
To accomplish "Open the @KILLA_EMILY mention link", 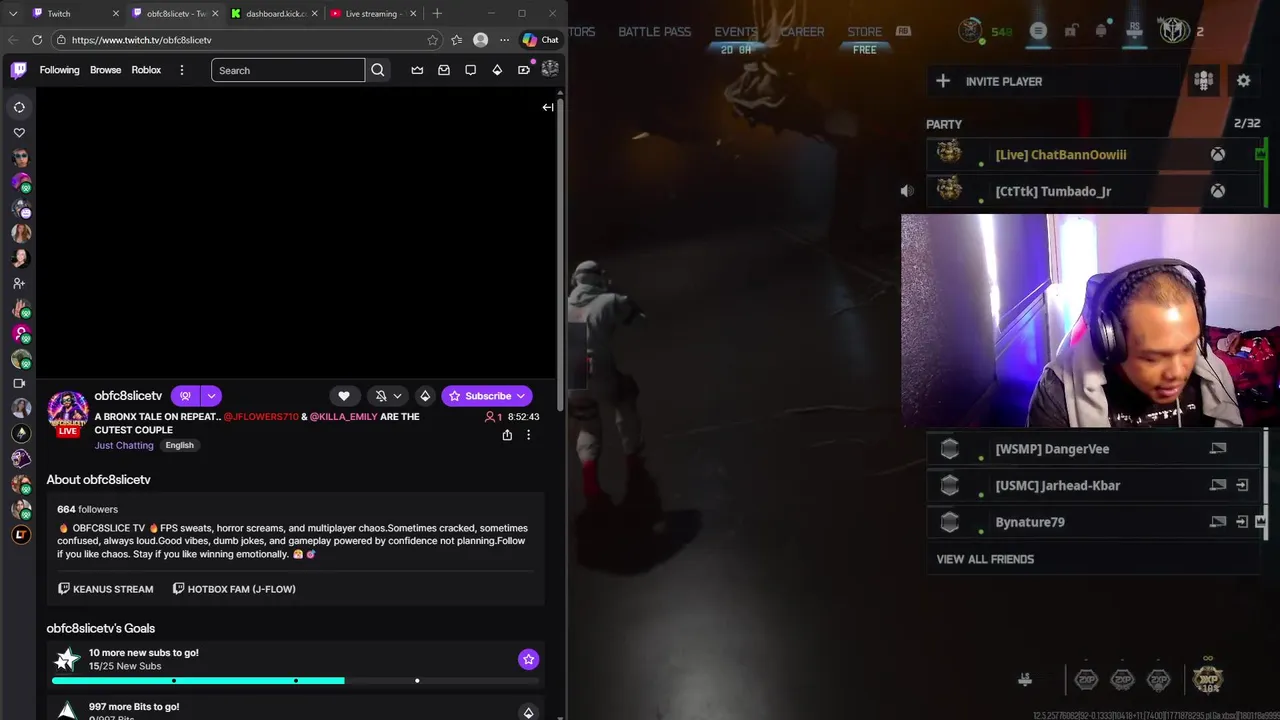I will tap(344, 416).
